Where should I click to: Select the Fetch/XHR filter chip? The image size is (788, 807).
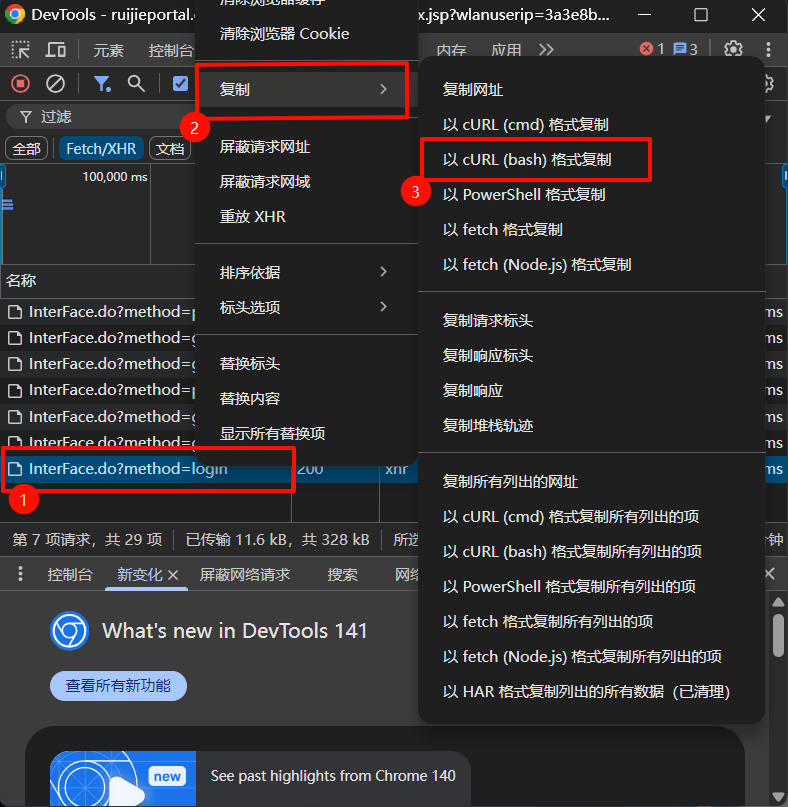[100, 148]
